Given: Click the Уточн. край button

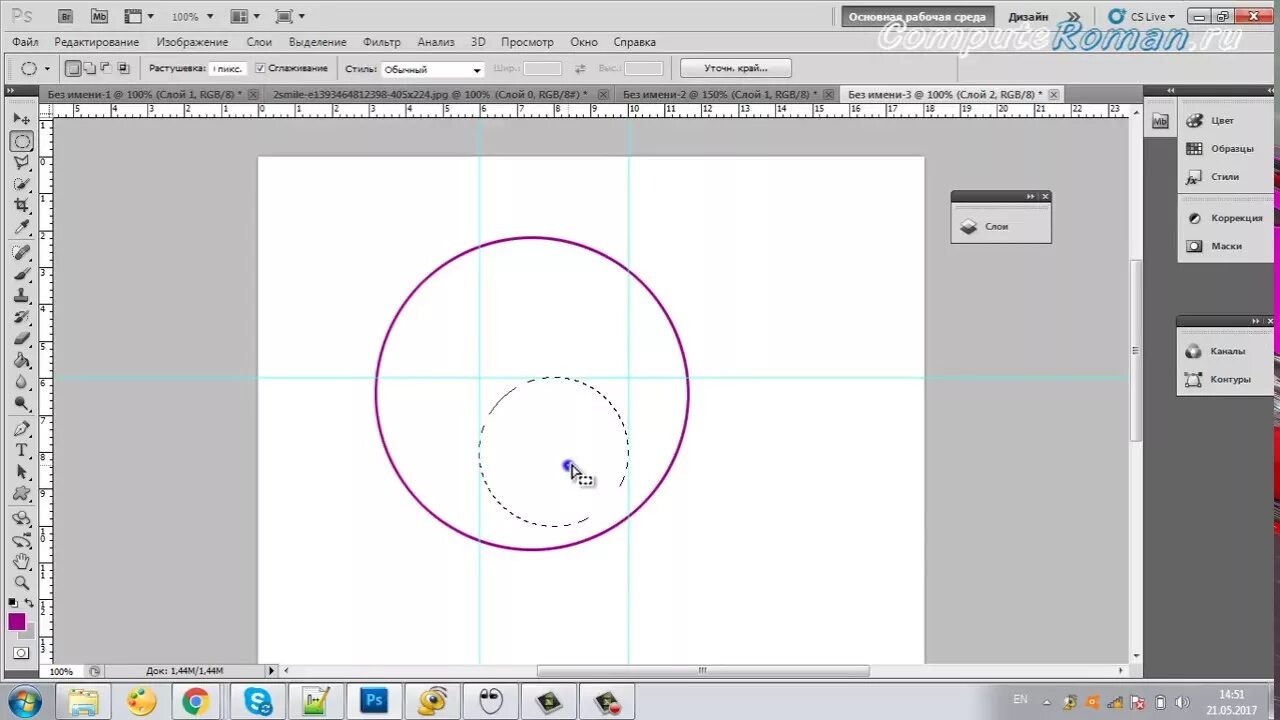Looking at the screenshot, I should pos(736,68).
